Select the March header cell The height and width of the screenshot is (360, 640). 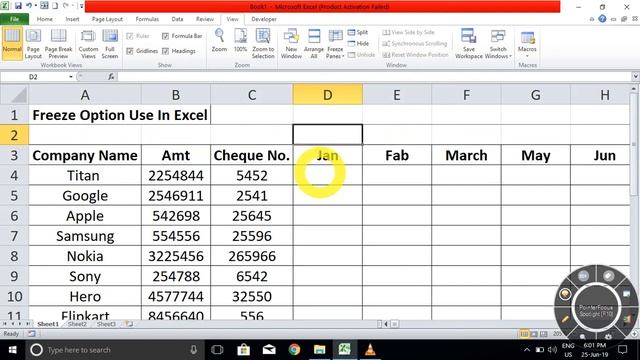[466, 155]
